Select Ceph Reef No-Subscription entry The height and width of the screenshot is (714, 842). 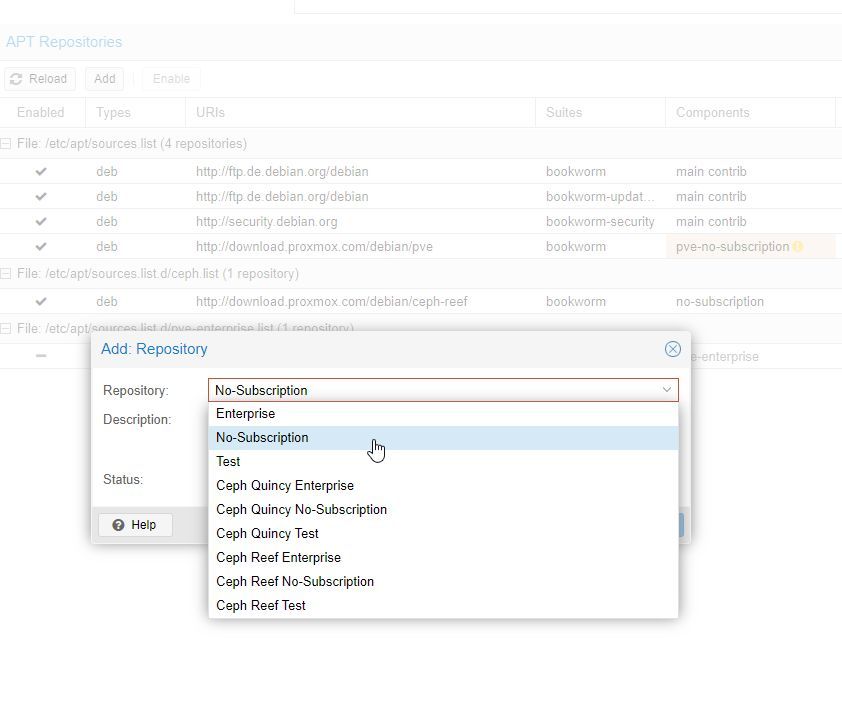pyautogui.click(x=443, y=581)
